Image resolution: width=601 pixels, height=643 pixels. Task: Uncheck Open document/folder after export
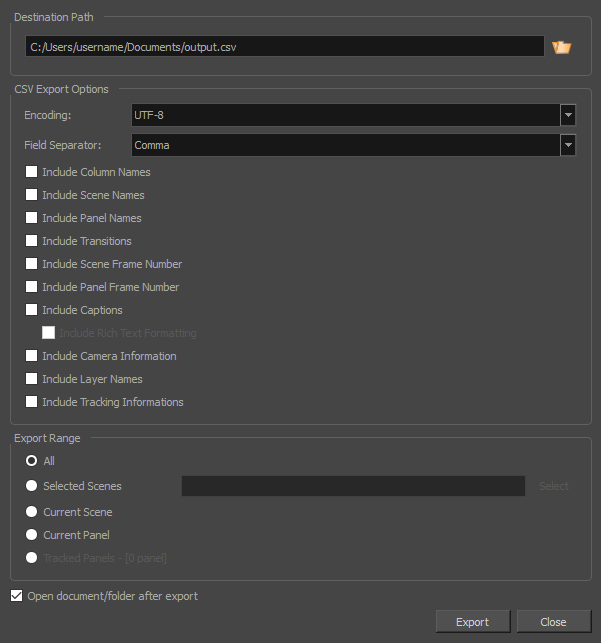click(16, 596)
